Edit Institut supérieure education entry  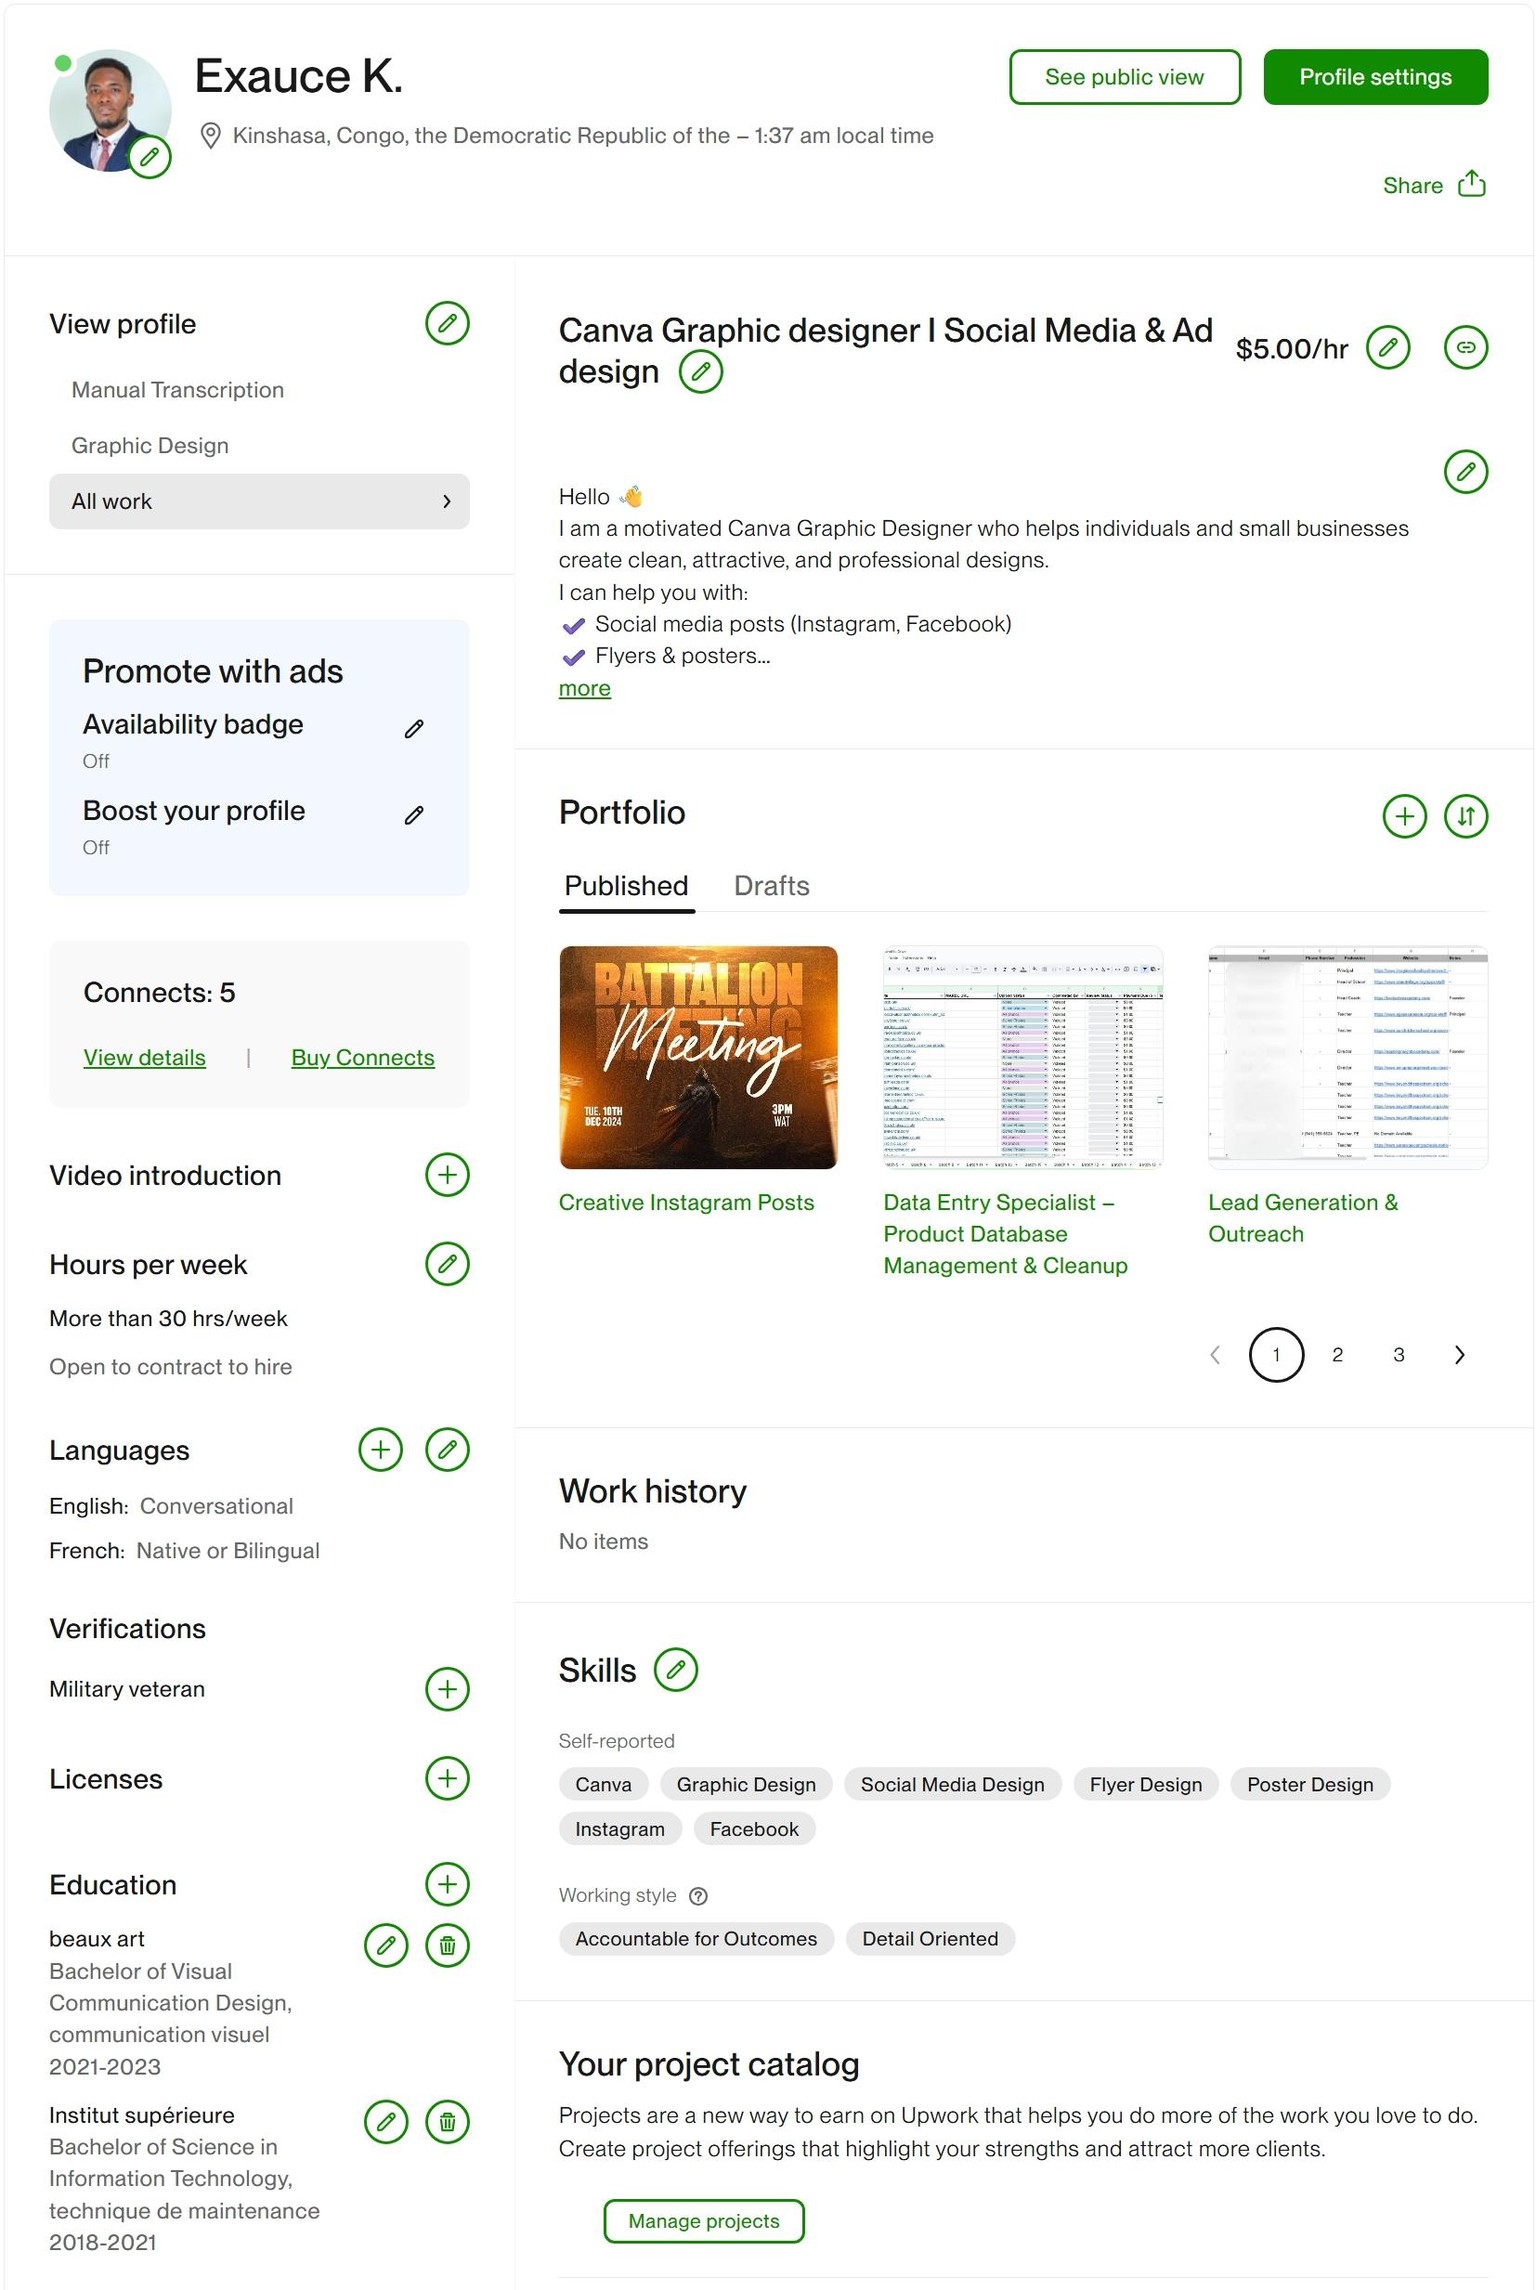pos(386,2121)
